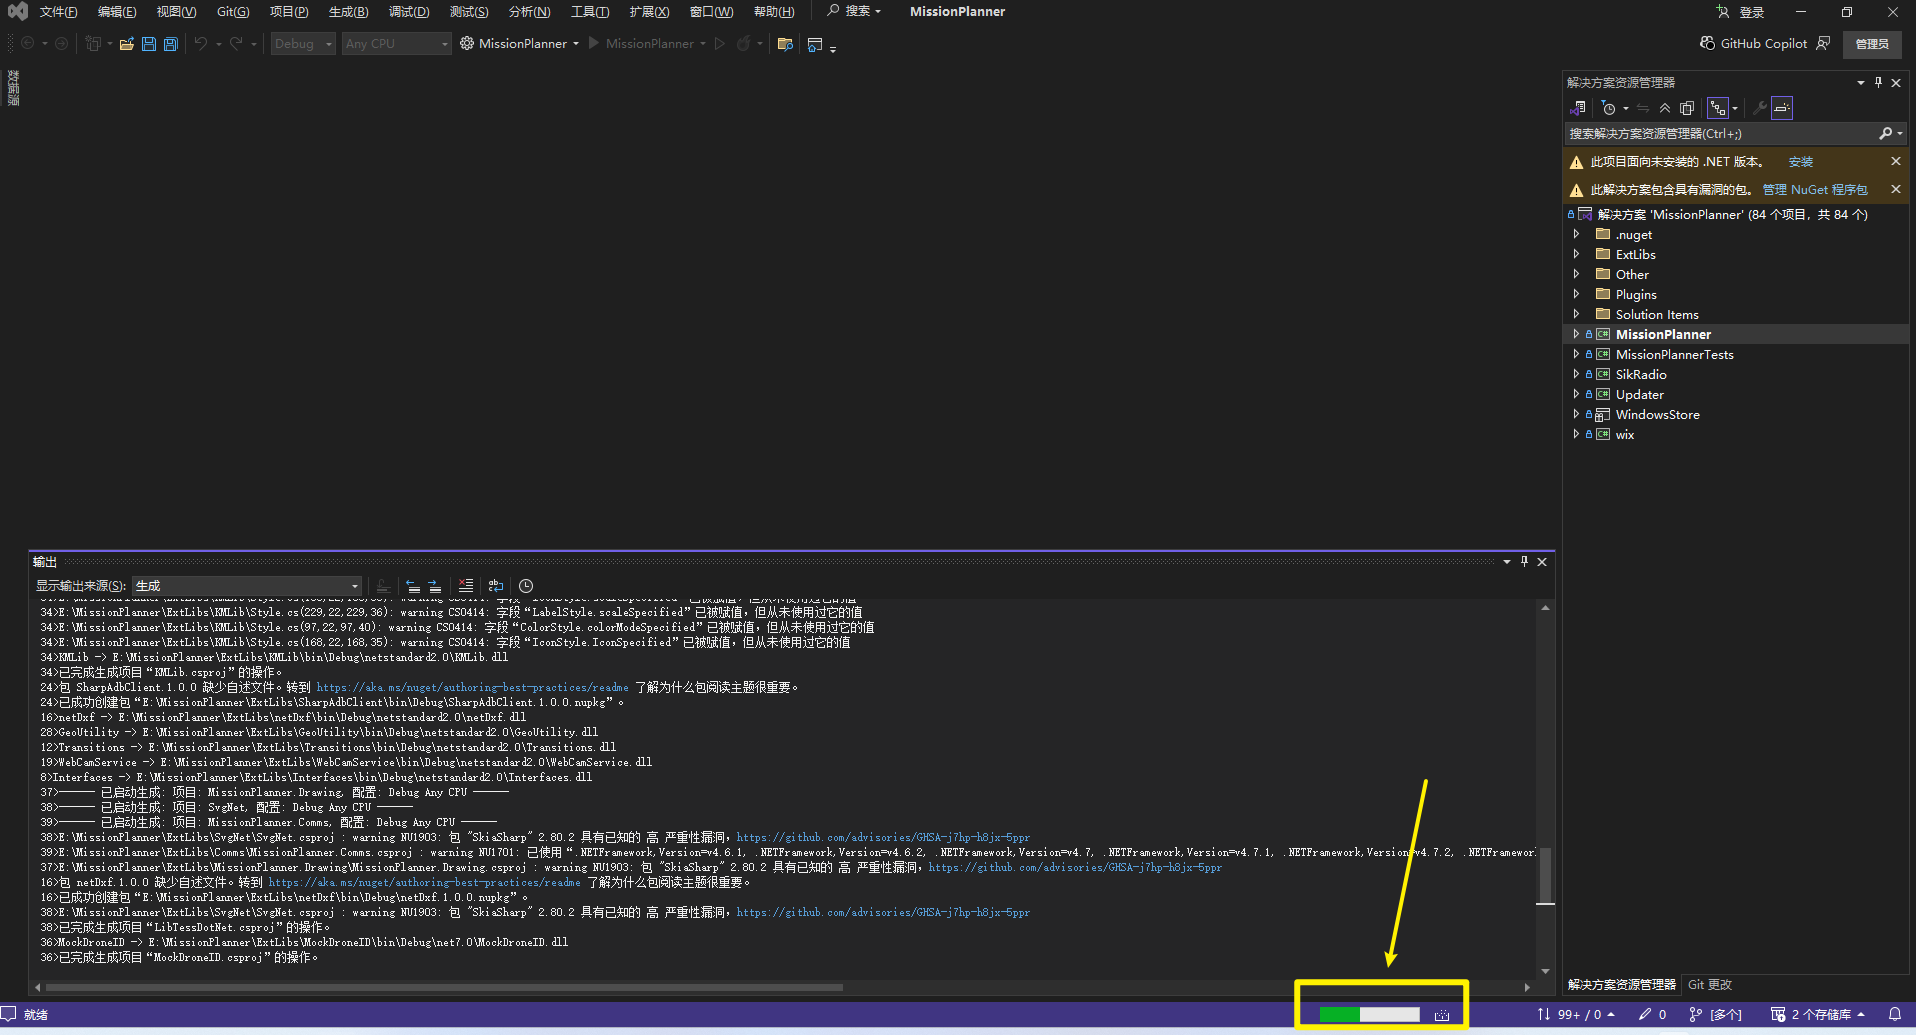Image resolution: width=1916 pixels, height=1035 pixels.
Task: Expand the ExtLibs folder node
Action: coord(1577,254)
